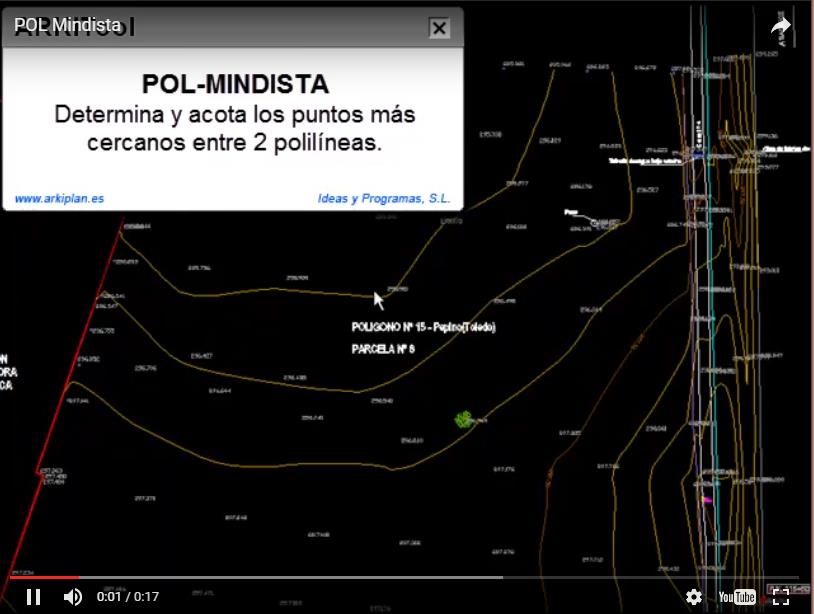Click the Ideas y Programas, S.L. link
The height and width of the screenshot is (614, 814).
(384, 199)
